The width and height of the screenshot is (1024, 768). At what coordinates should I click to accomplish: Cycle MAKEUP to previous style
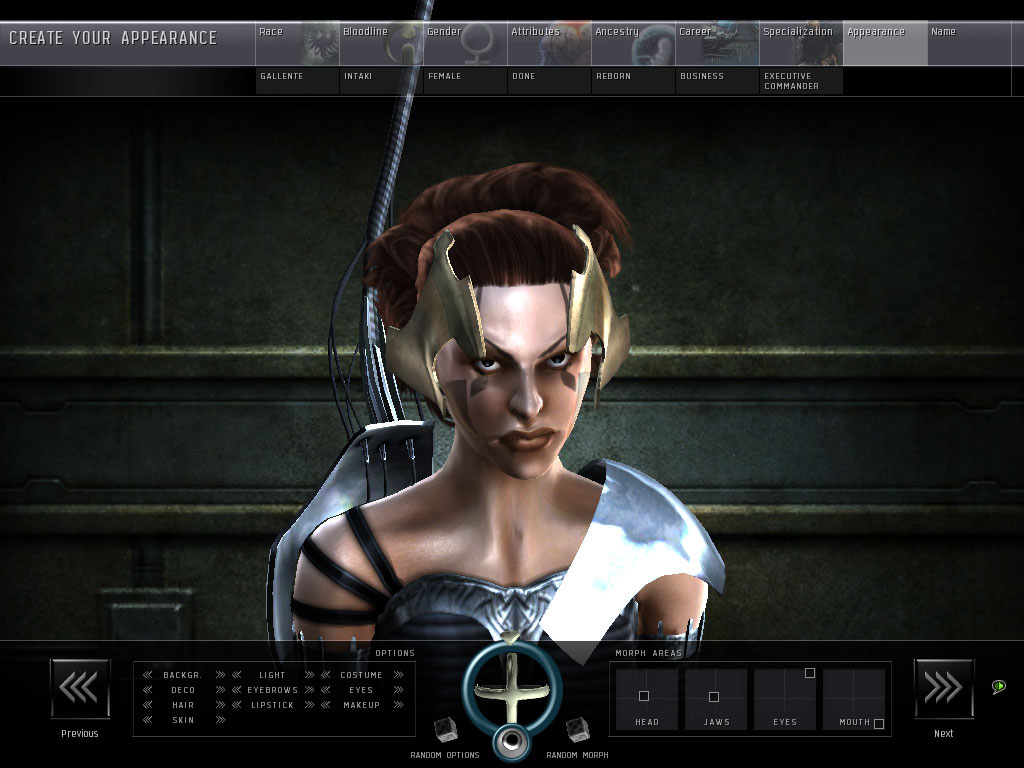(325, 705)
